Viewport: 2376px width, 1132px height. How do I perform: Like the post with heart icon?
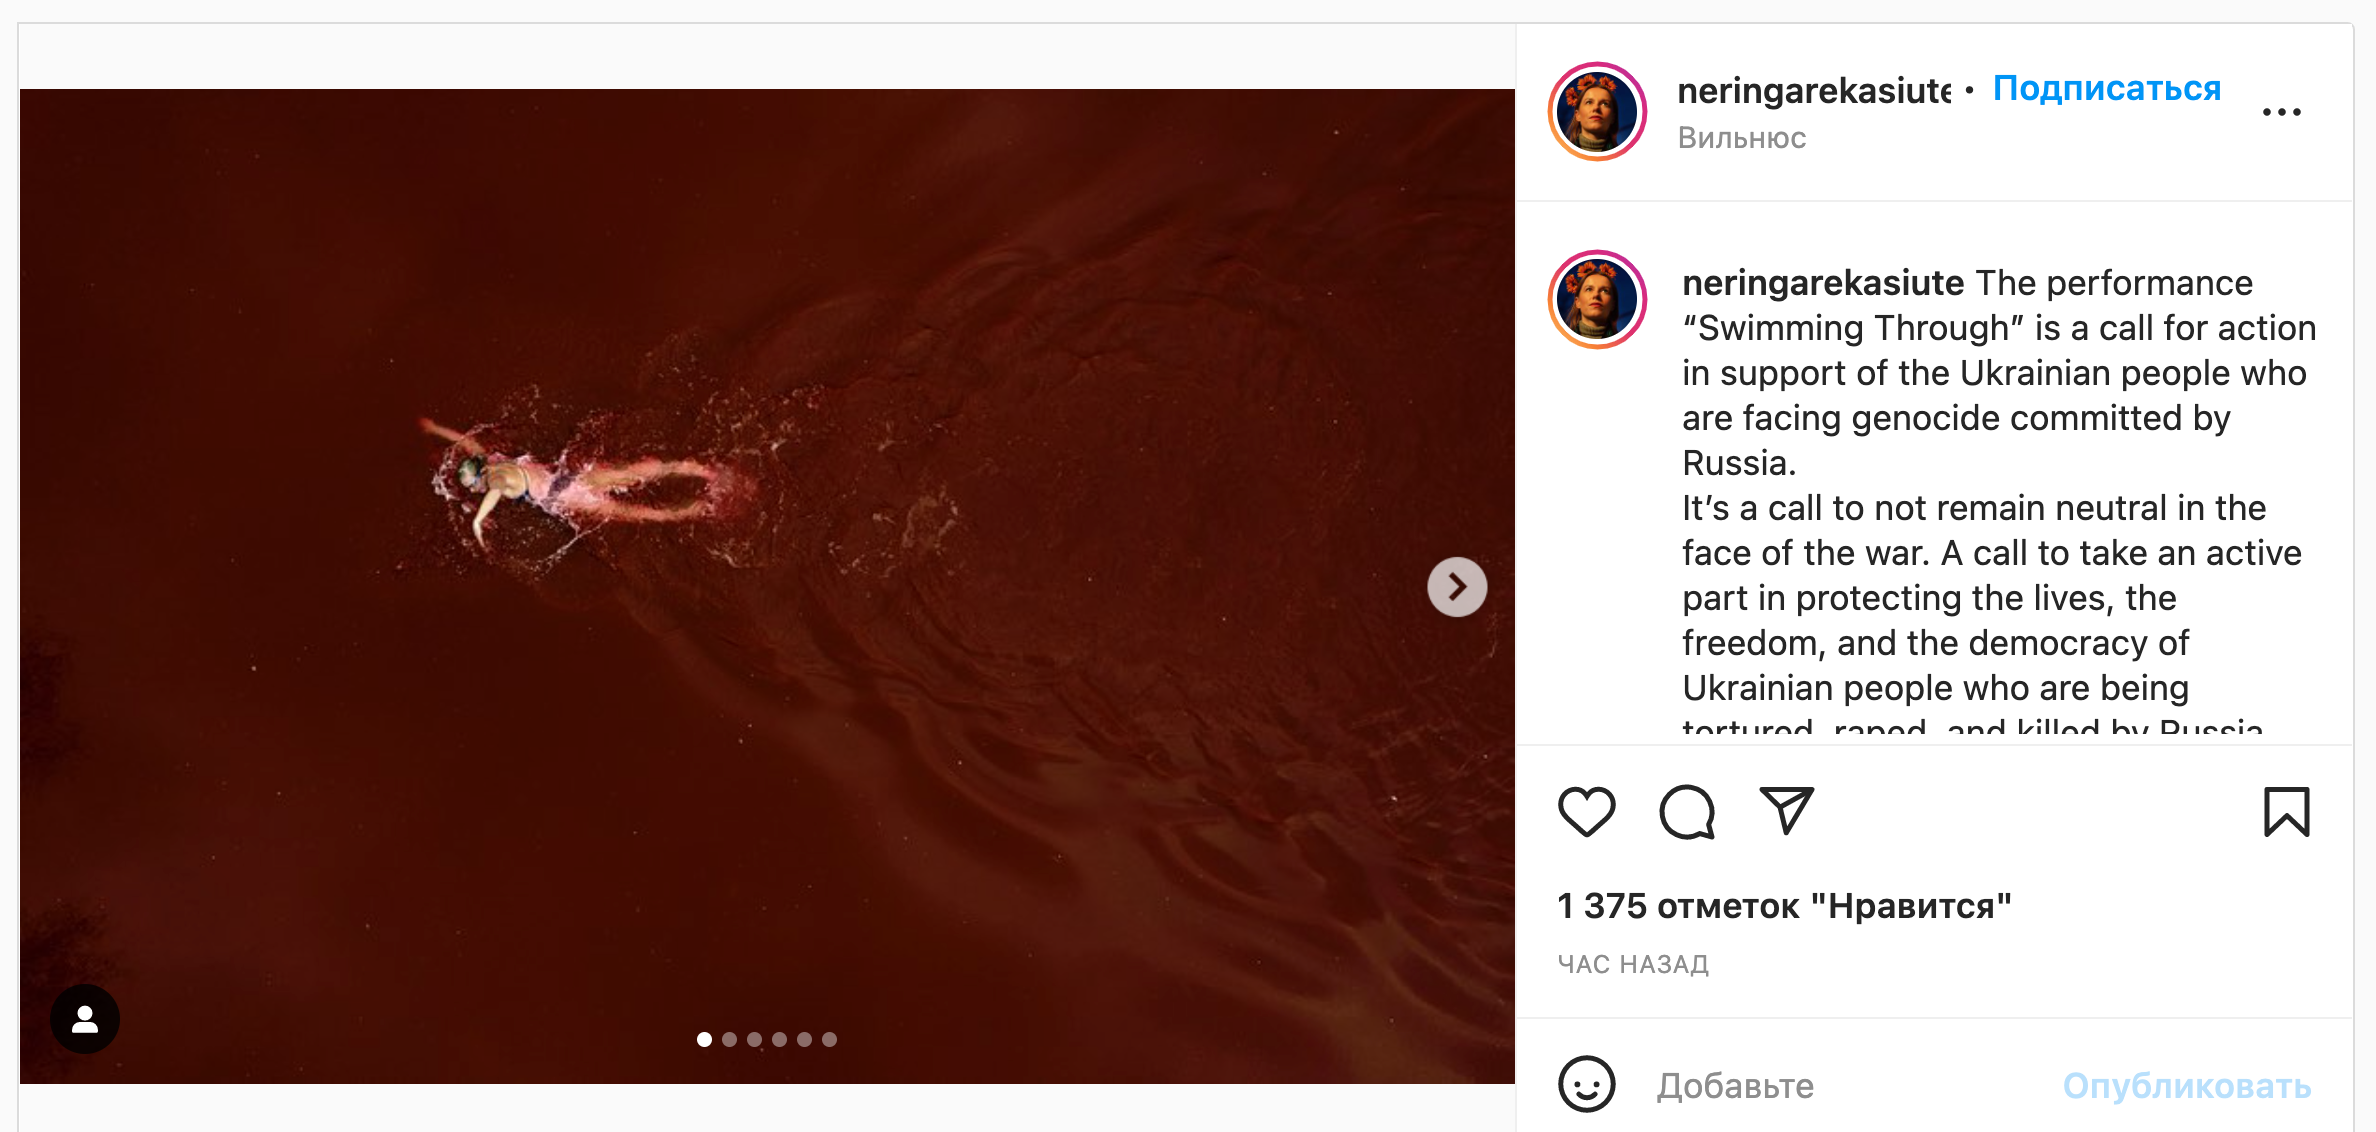click(x=1587, y=811)
